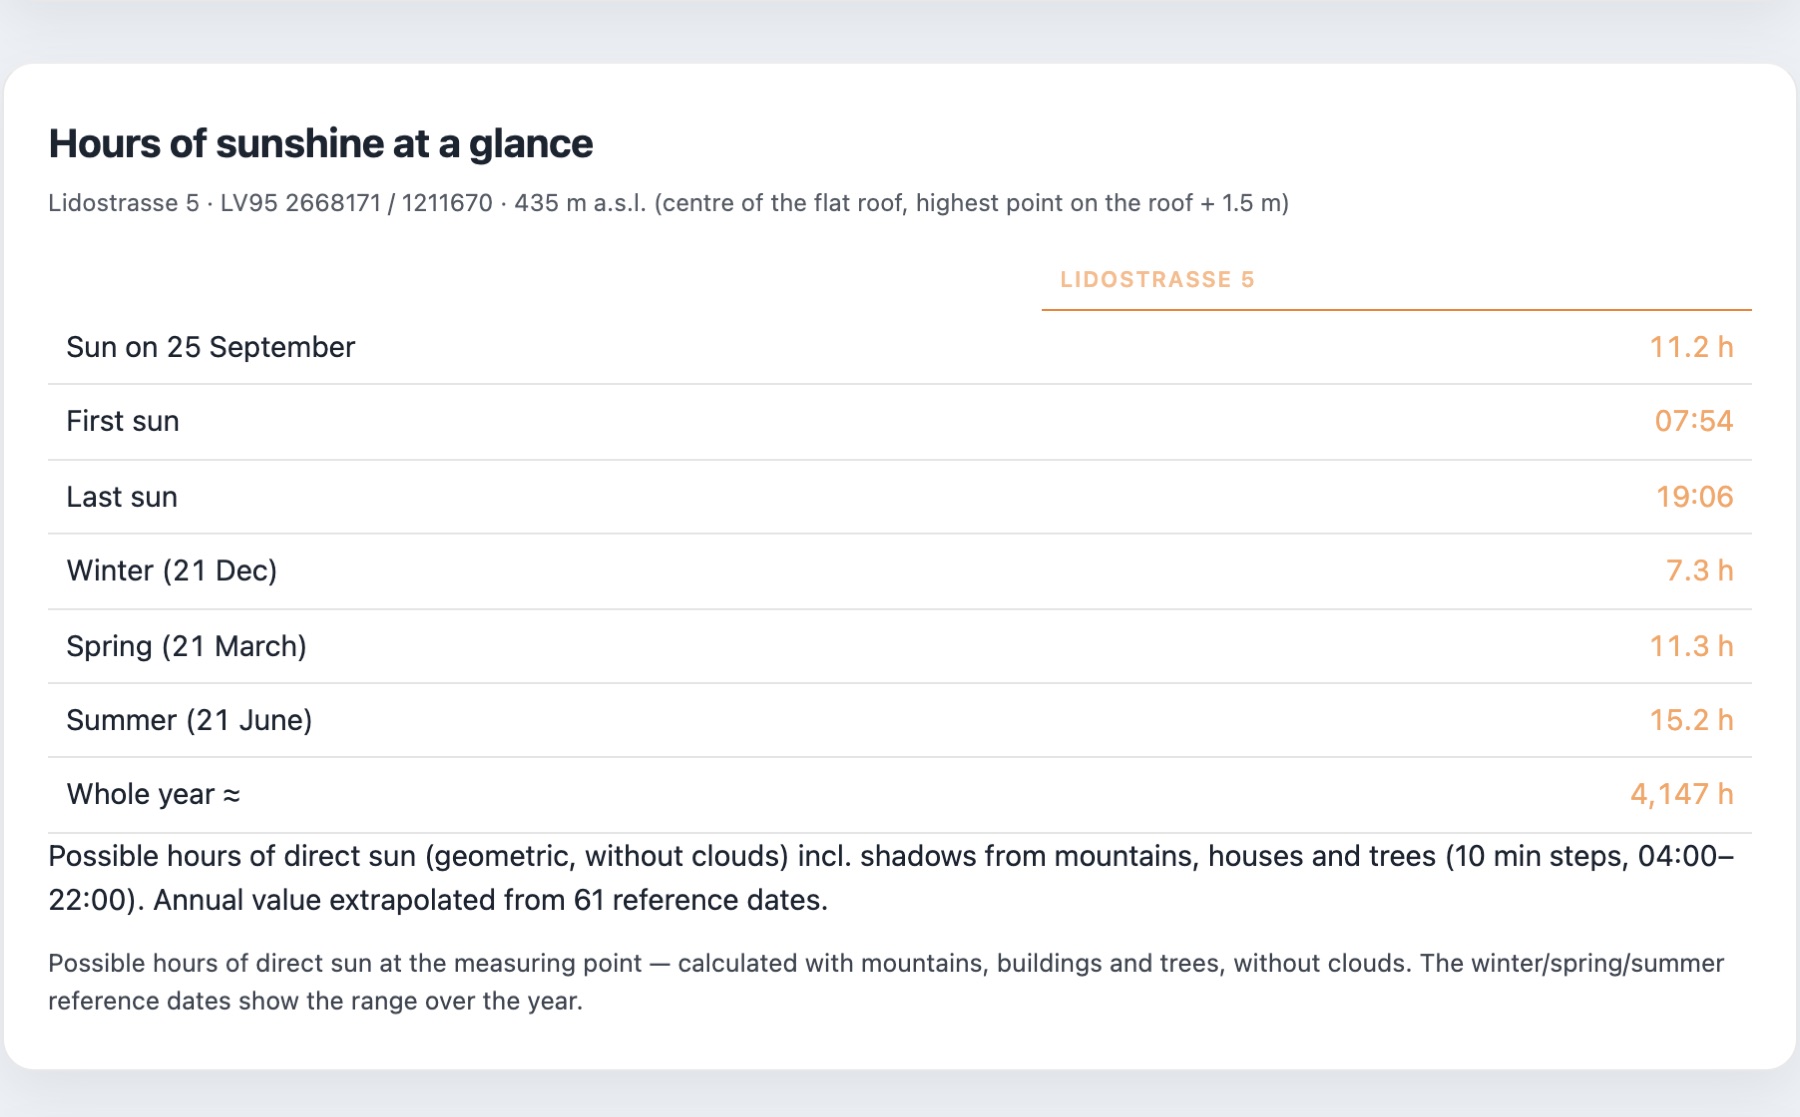Click the 'Whole year ≈' row label
1800x1117 pixels.
coord(153,794)
